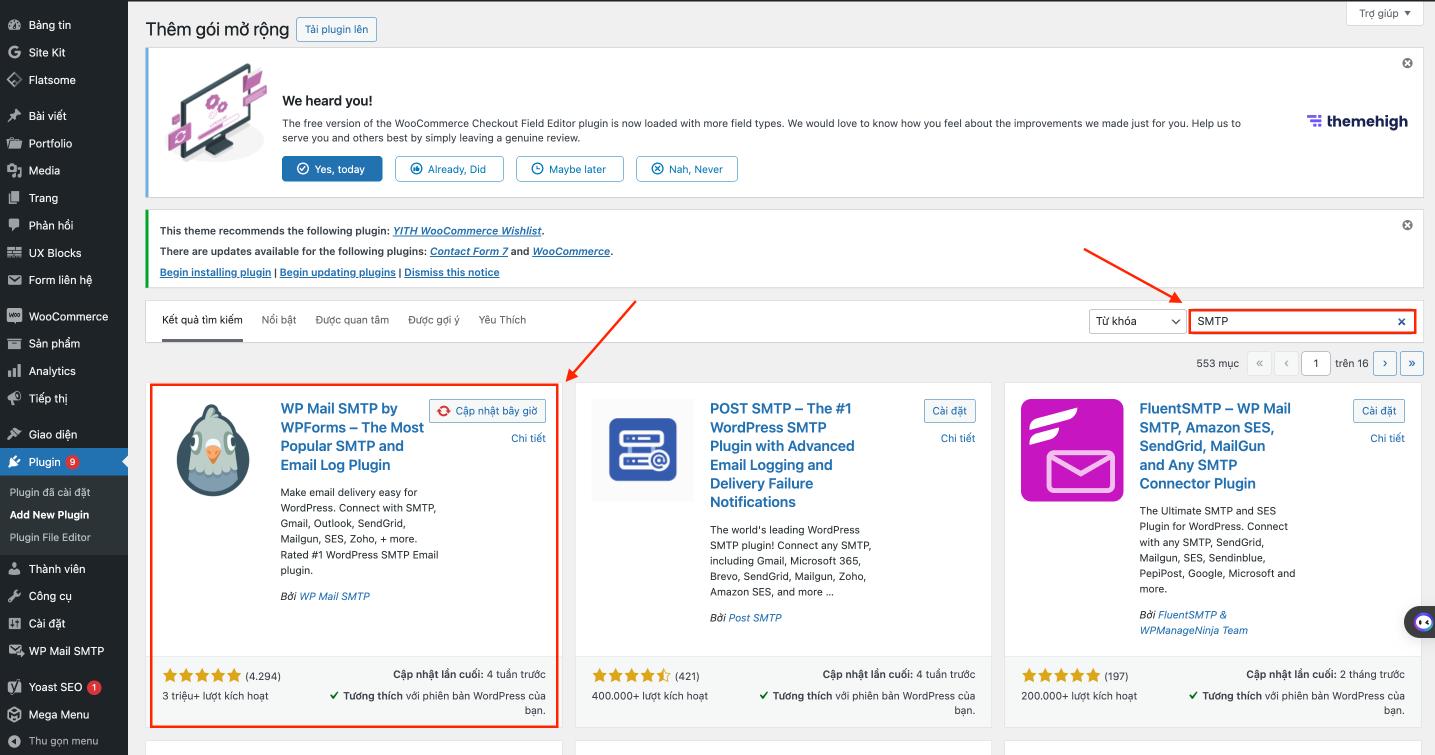Open Plugin File Editor submenu
The image size is (1435, 755).
(x=50, y=537)
